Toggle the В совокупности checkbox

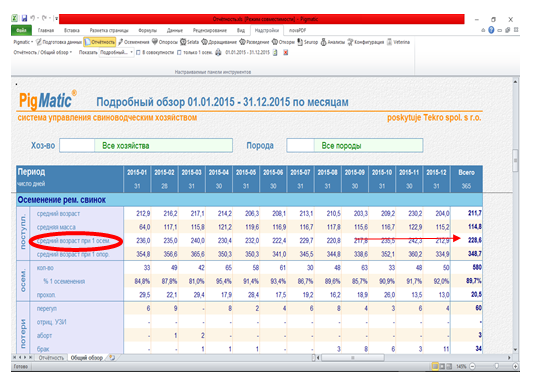138,53
